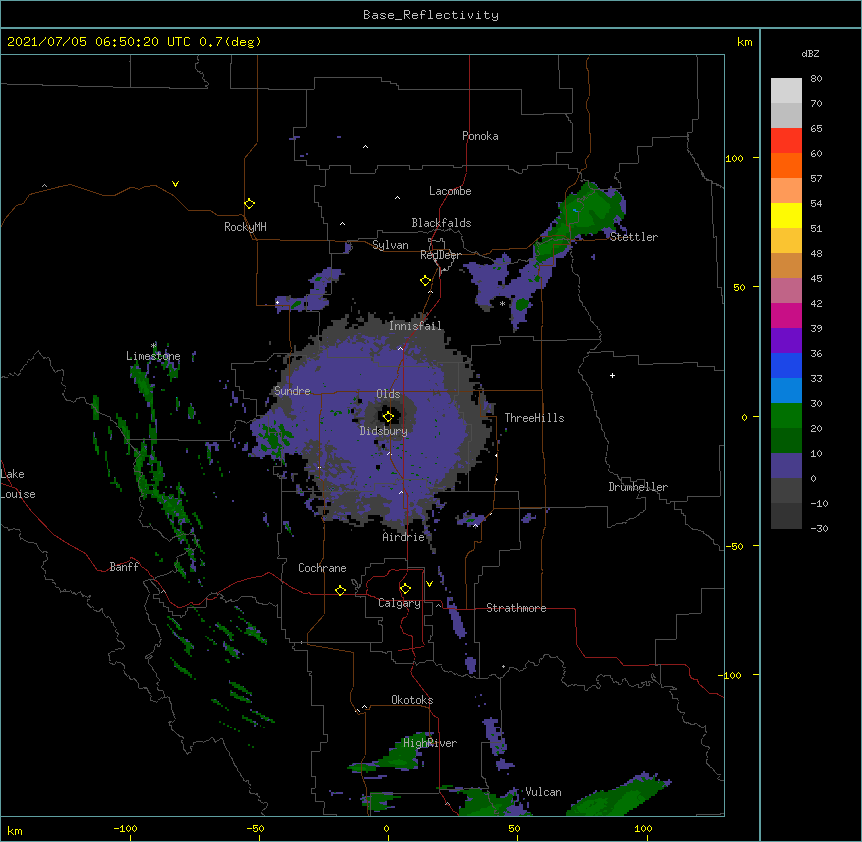Click the km unit label at bottom left
This screenshot has width=862, height=842.
coord(15,830)
